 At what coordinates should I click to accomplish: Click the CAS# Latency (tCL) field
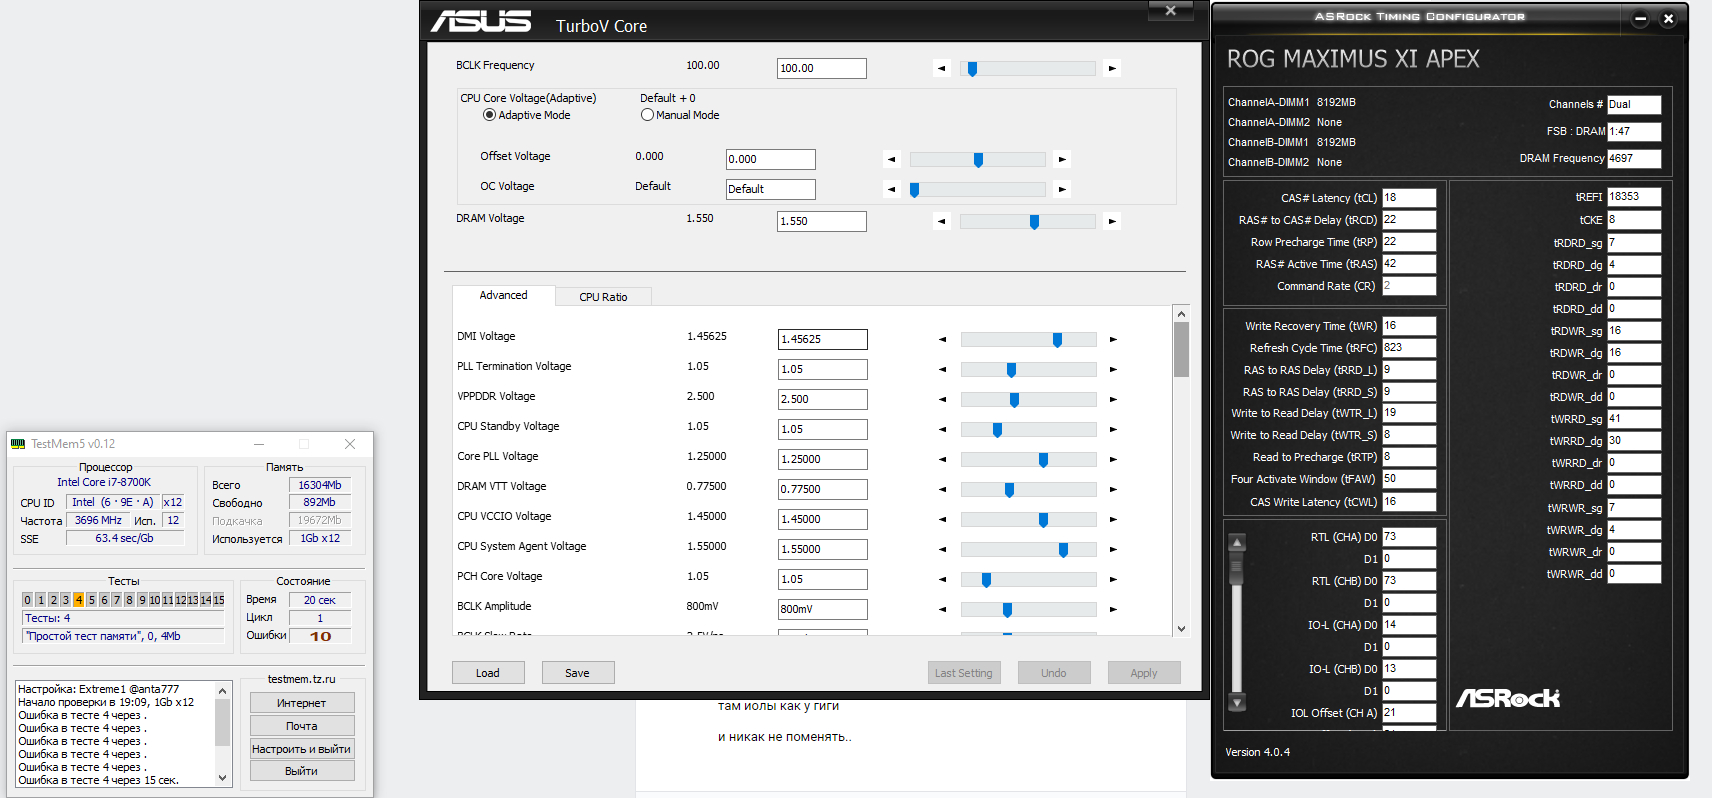tap(1409, 198)
